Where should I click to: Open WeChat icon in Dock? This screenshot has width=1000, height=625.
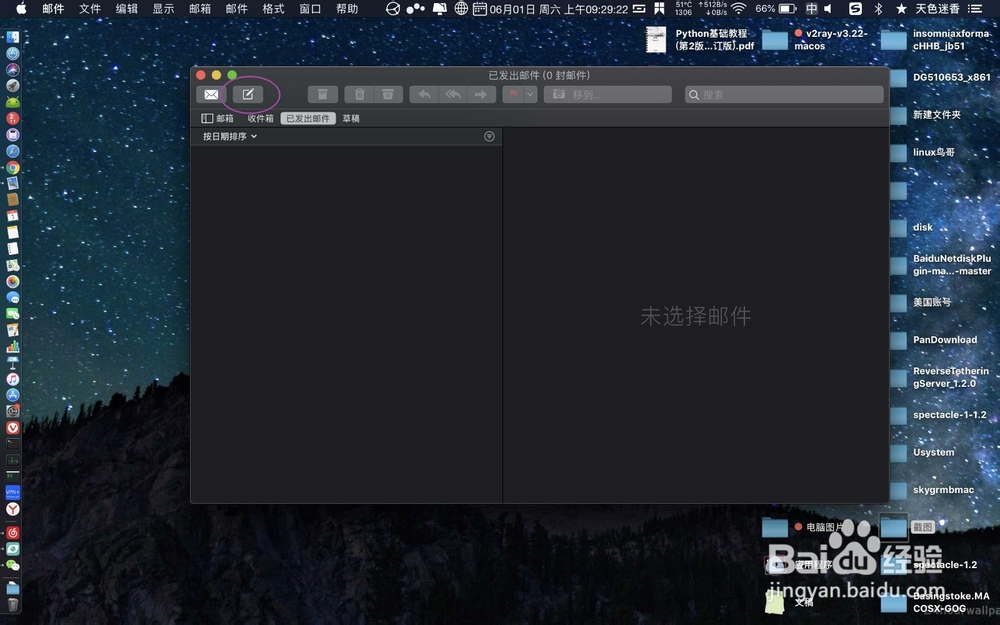point(13,565)
